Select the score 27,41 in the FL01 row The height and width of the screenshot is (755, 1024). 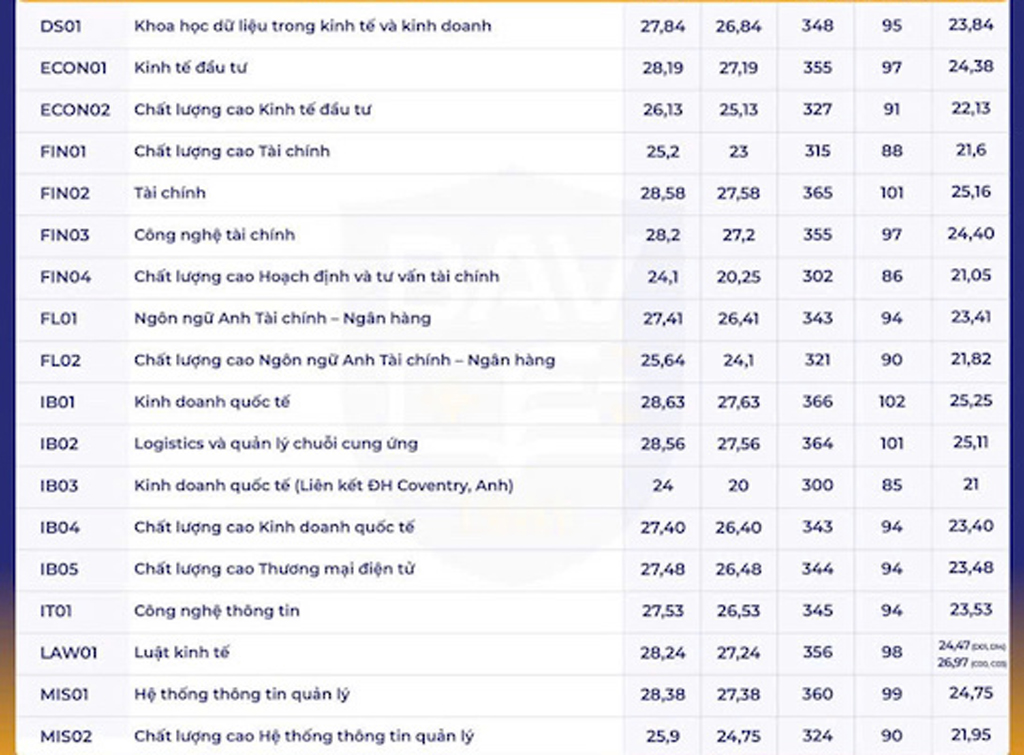(x=662, y=319)
